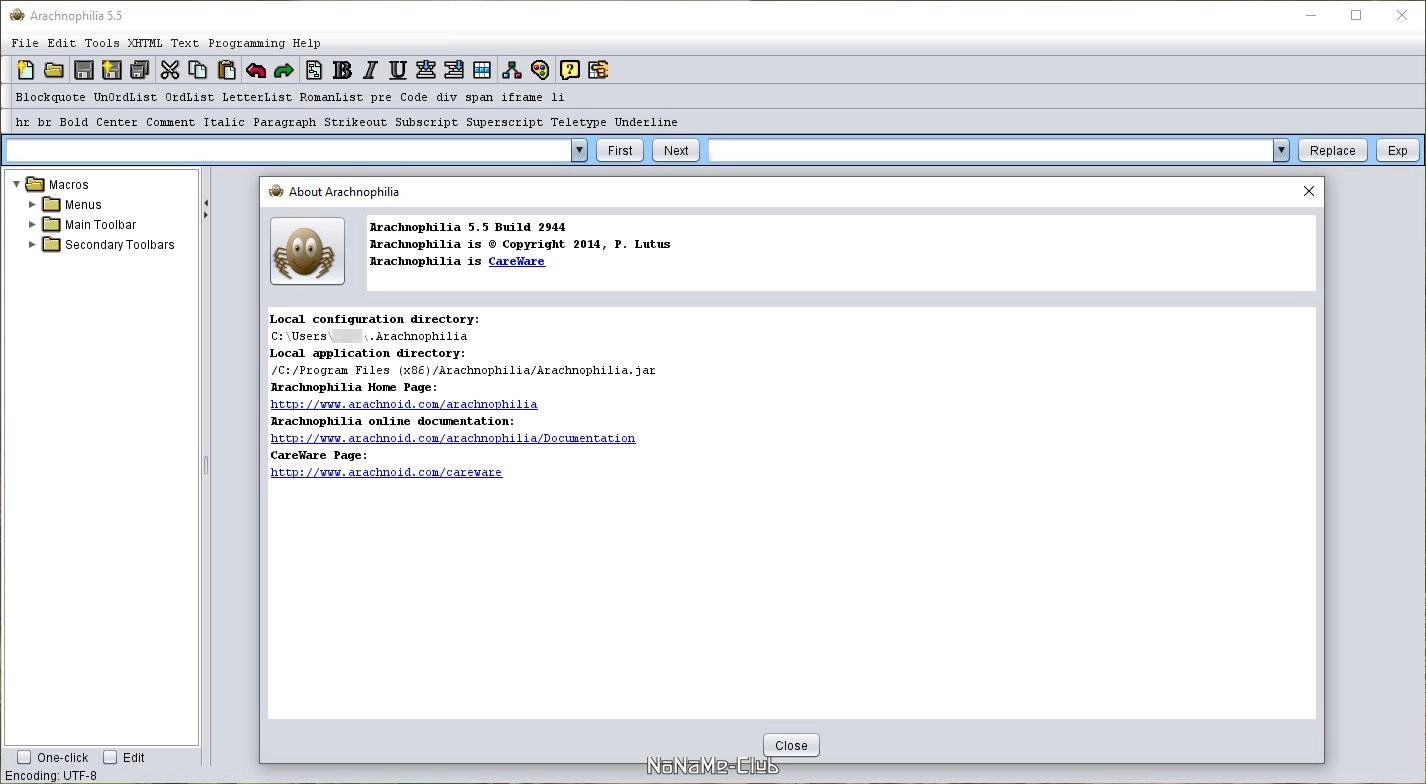
Task: Open the arachnoid.com/arachnophilia home page link
Action: [404, 404]
